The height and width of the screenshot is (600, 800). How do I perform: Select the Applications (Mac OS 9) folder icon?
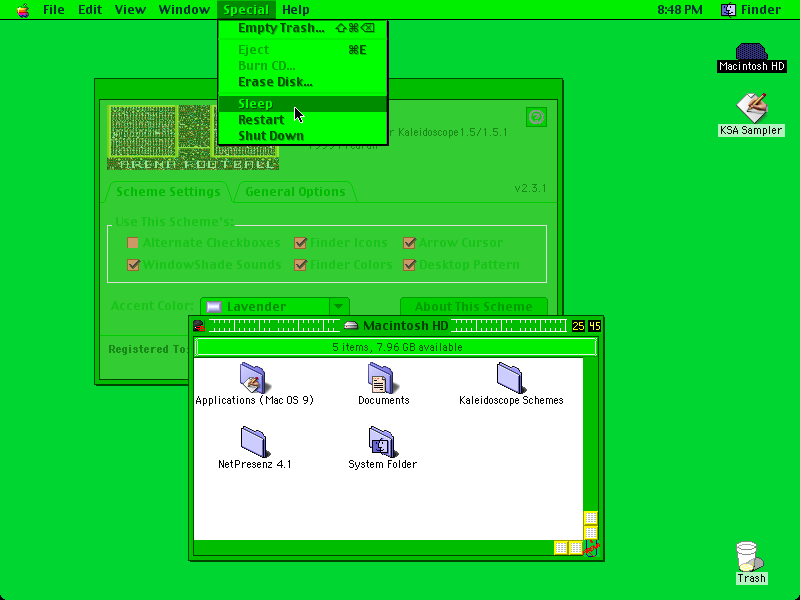[x=253, y=378]
